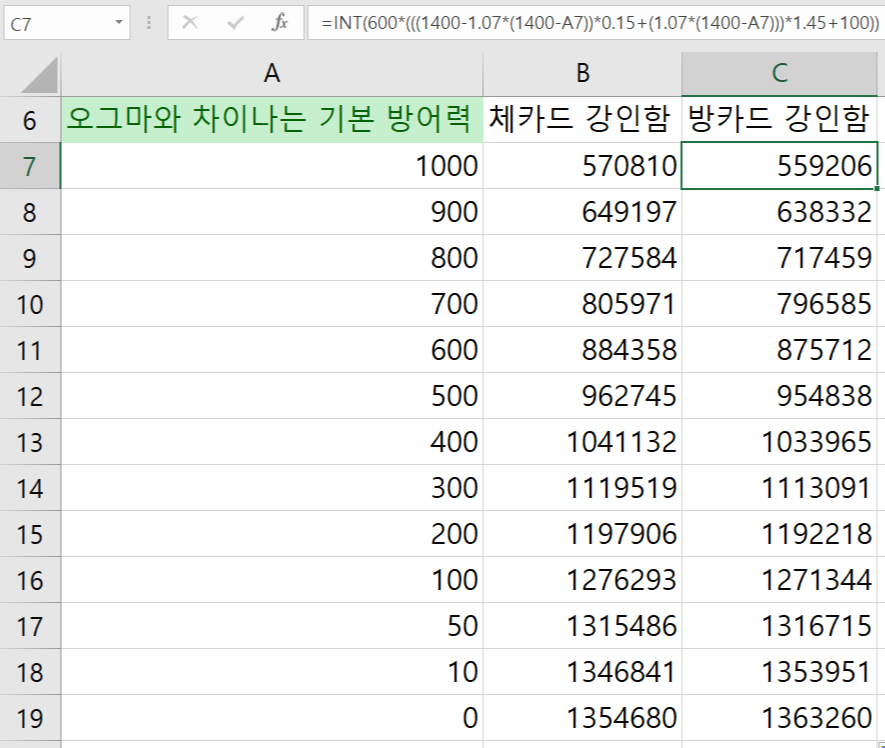This screenshot has width=885, height=748.
Task: Click the green header cell in A6
Action: (271, 121)
